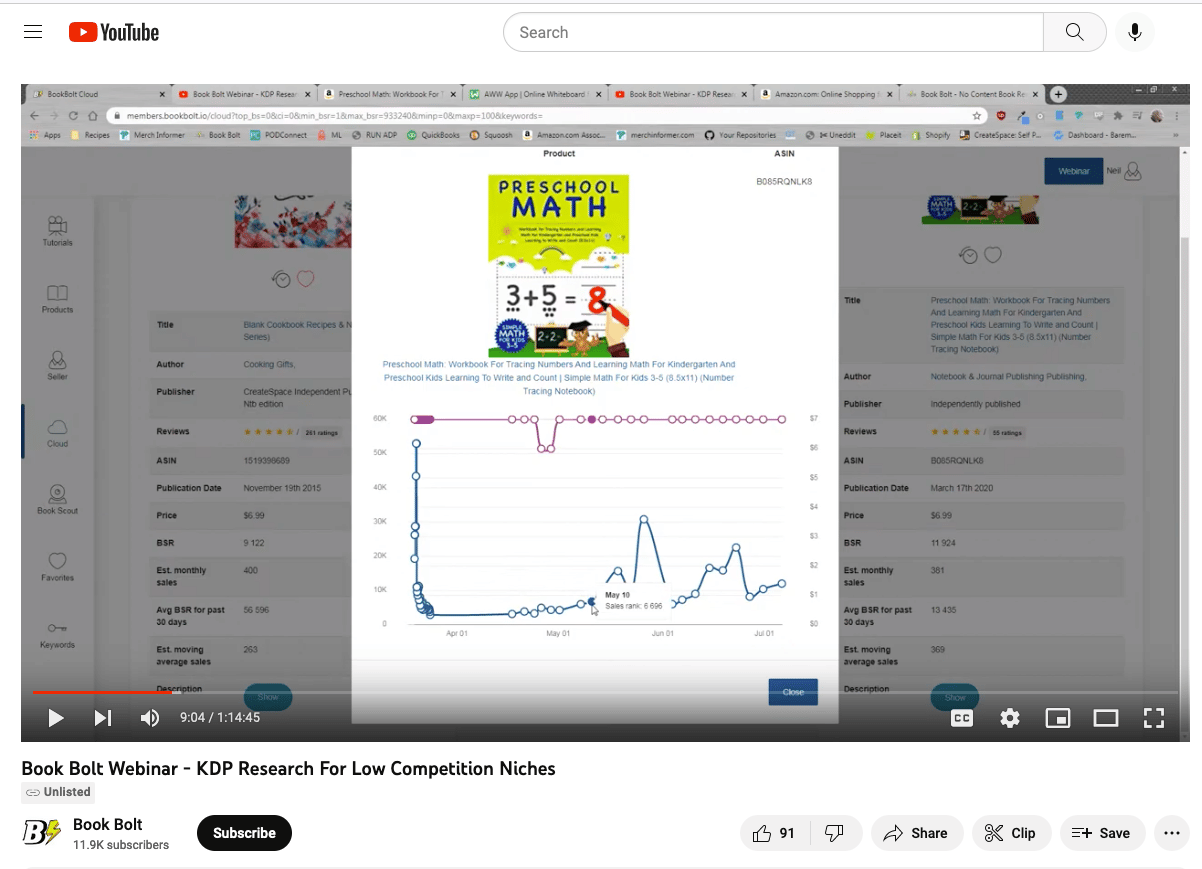Open the Book Bolt channel name link
Screen dimensions: 1202x869
pyautogui.click(x=108, y=824)
